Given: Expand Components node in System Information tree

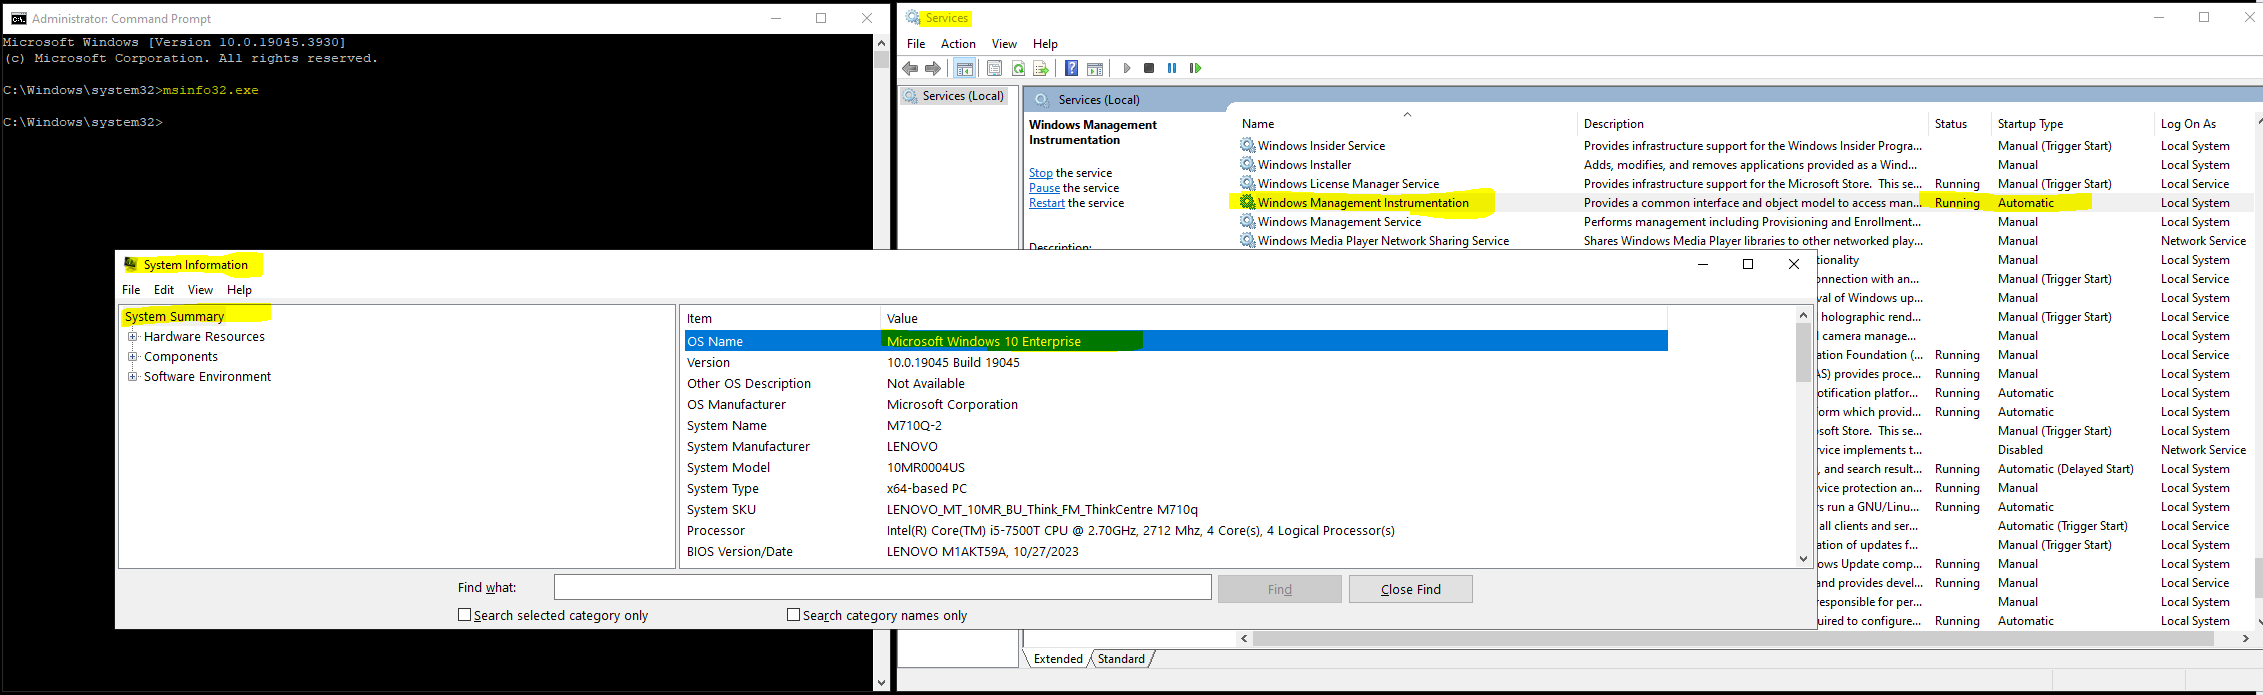Looking at the screenshot, I should pos(132,357).
